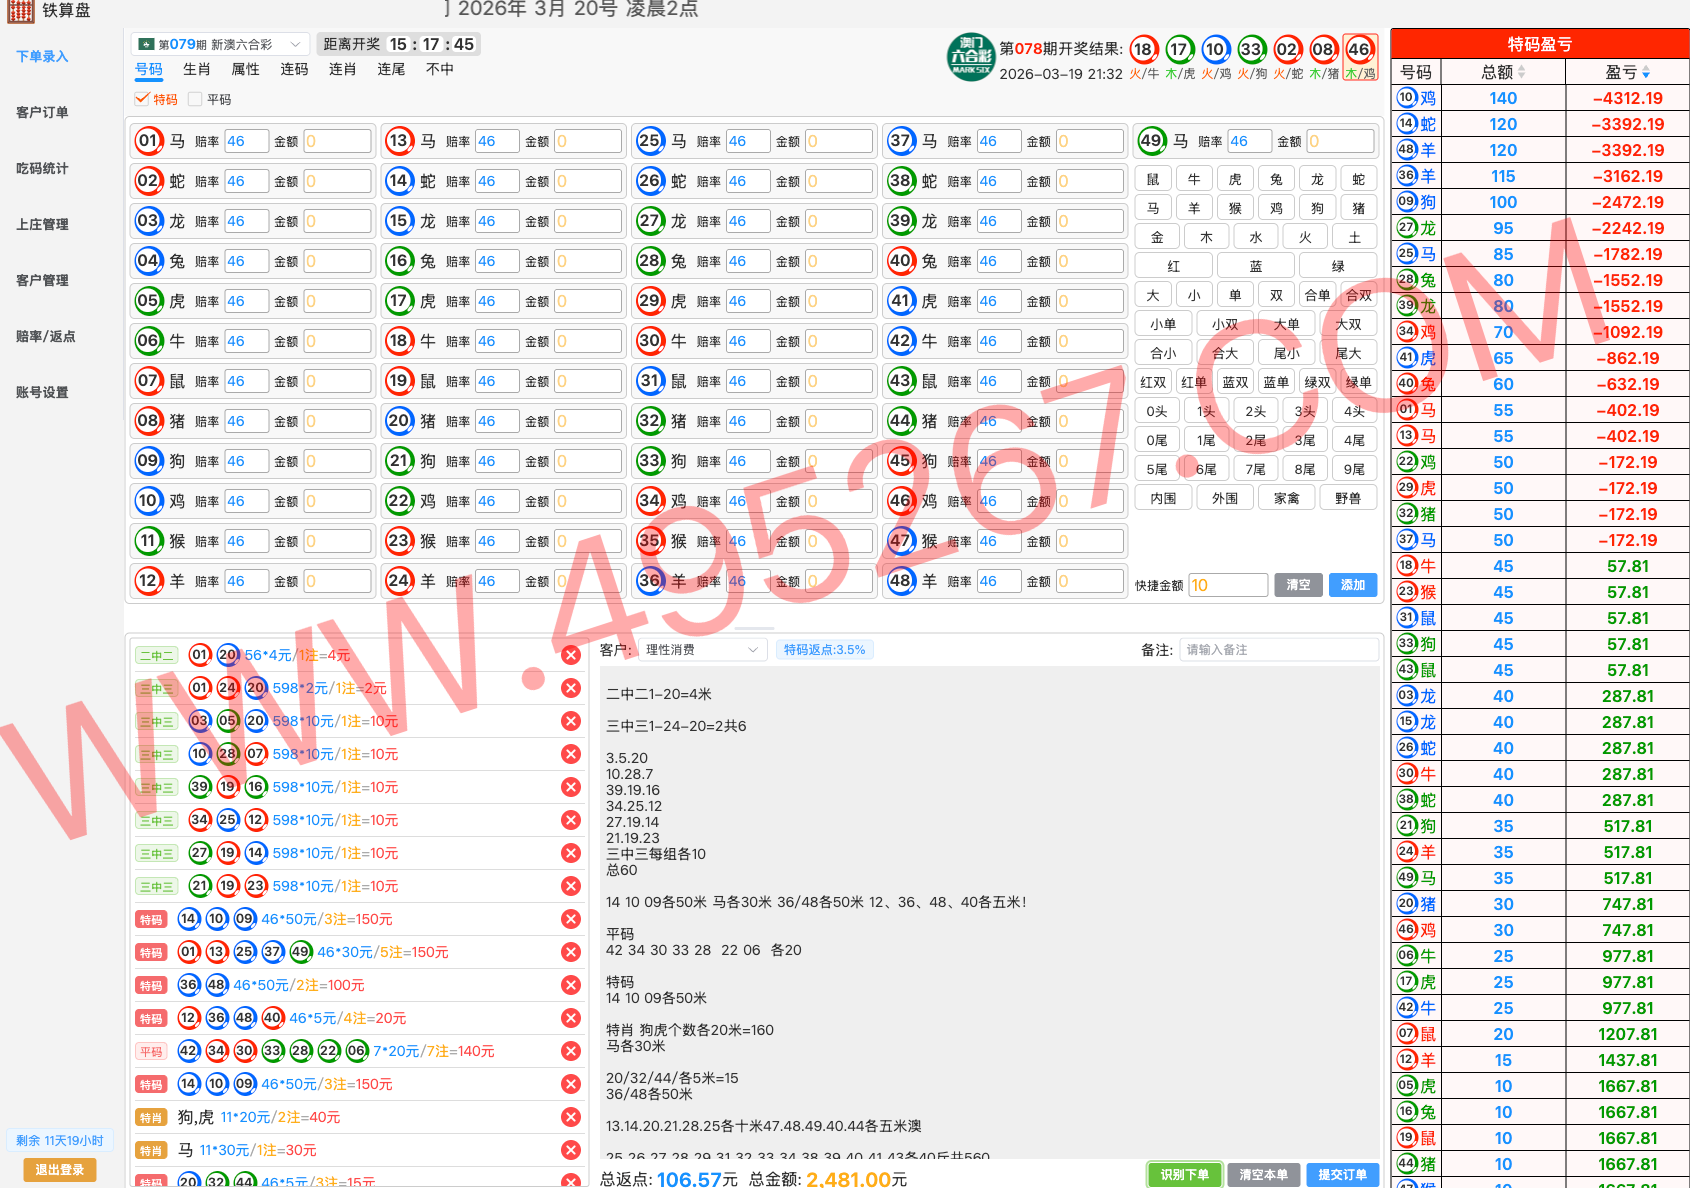
Task: Check the 平码 checkbox
Action: click(x=195, y=99)
